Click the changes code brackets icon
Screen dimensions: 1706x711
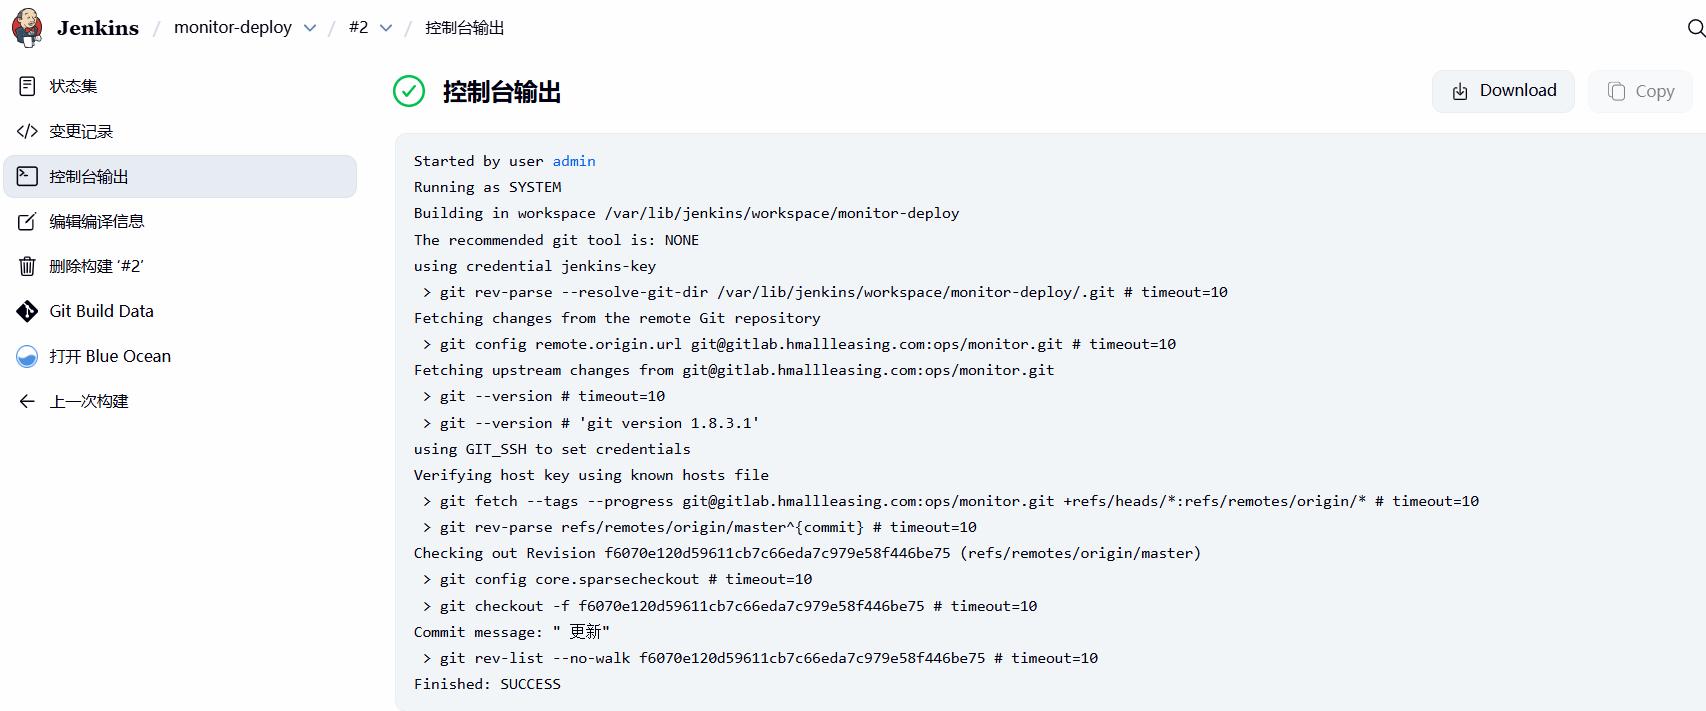click(28, 131)
